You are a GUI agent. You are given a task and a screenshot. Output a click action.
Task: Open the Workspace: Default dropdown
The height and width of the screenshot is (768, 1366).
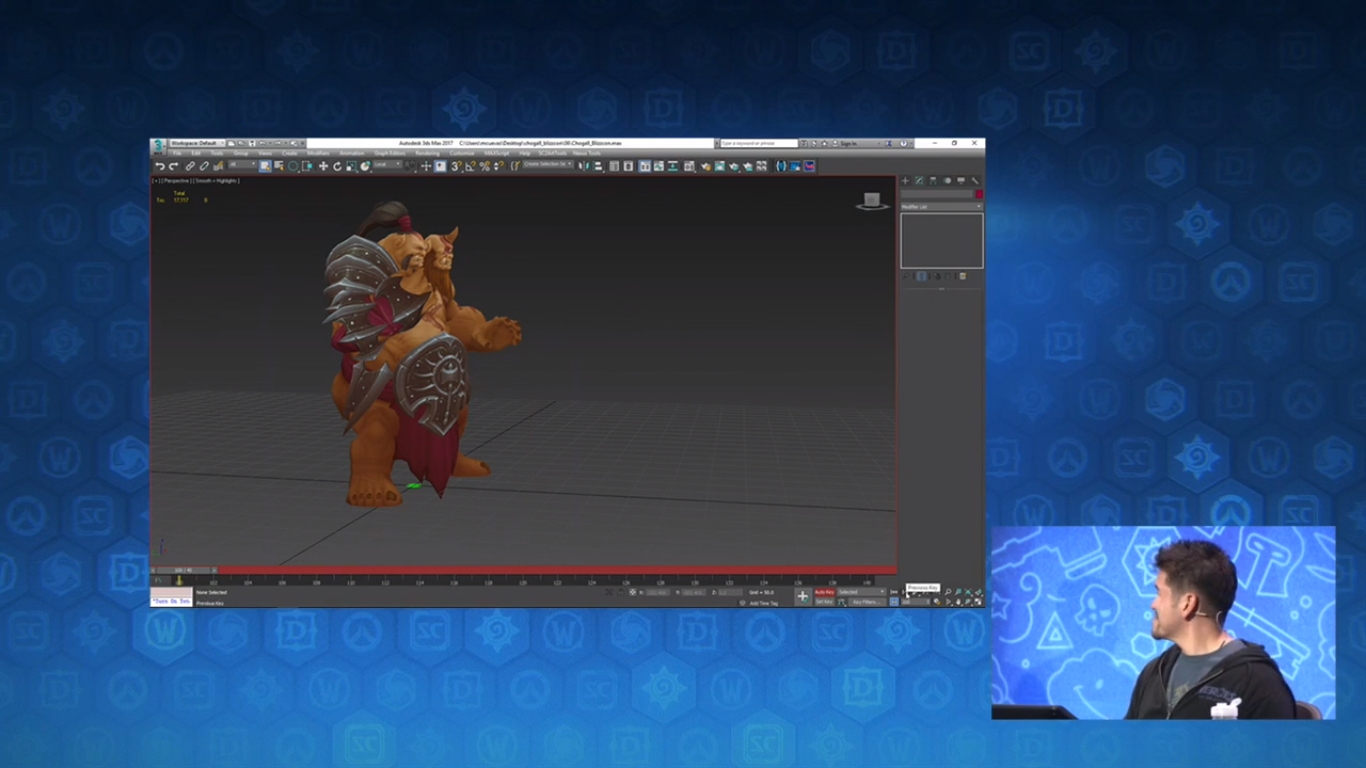tap(197, 143)
